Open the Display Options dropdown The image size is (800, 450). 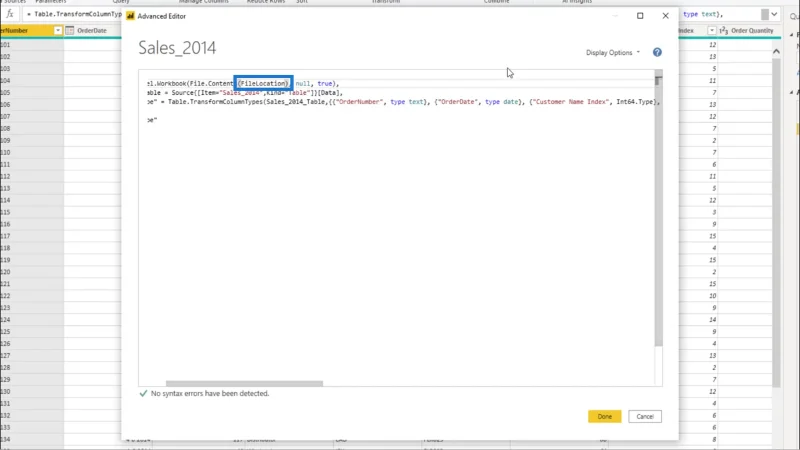[613, 53]
